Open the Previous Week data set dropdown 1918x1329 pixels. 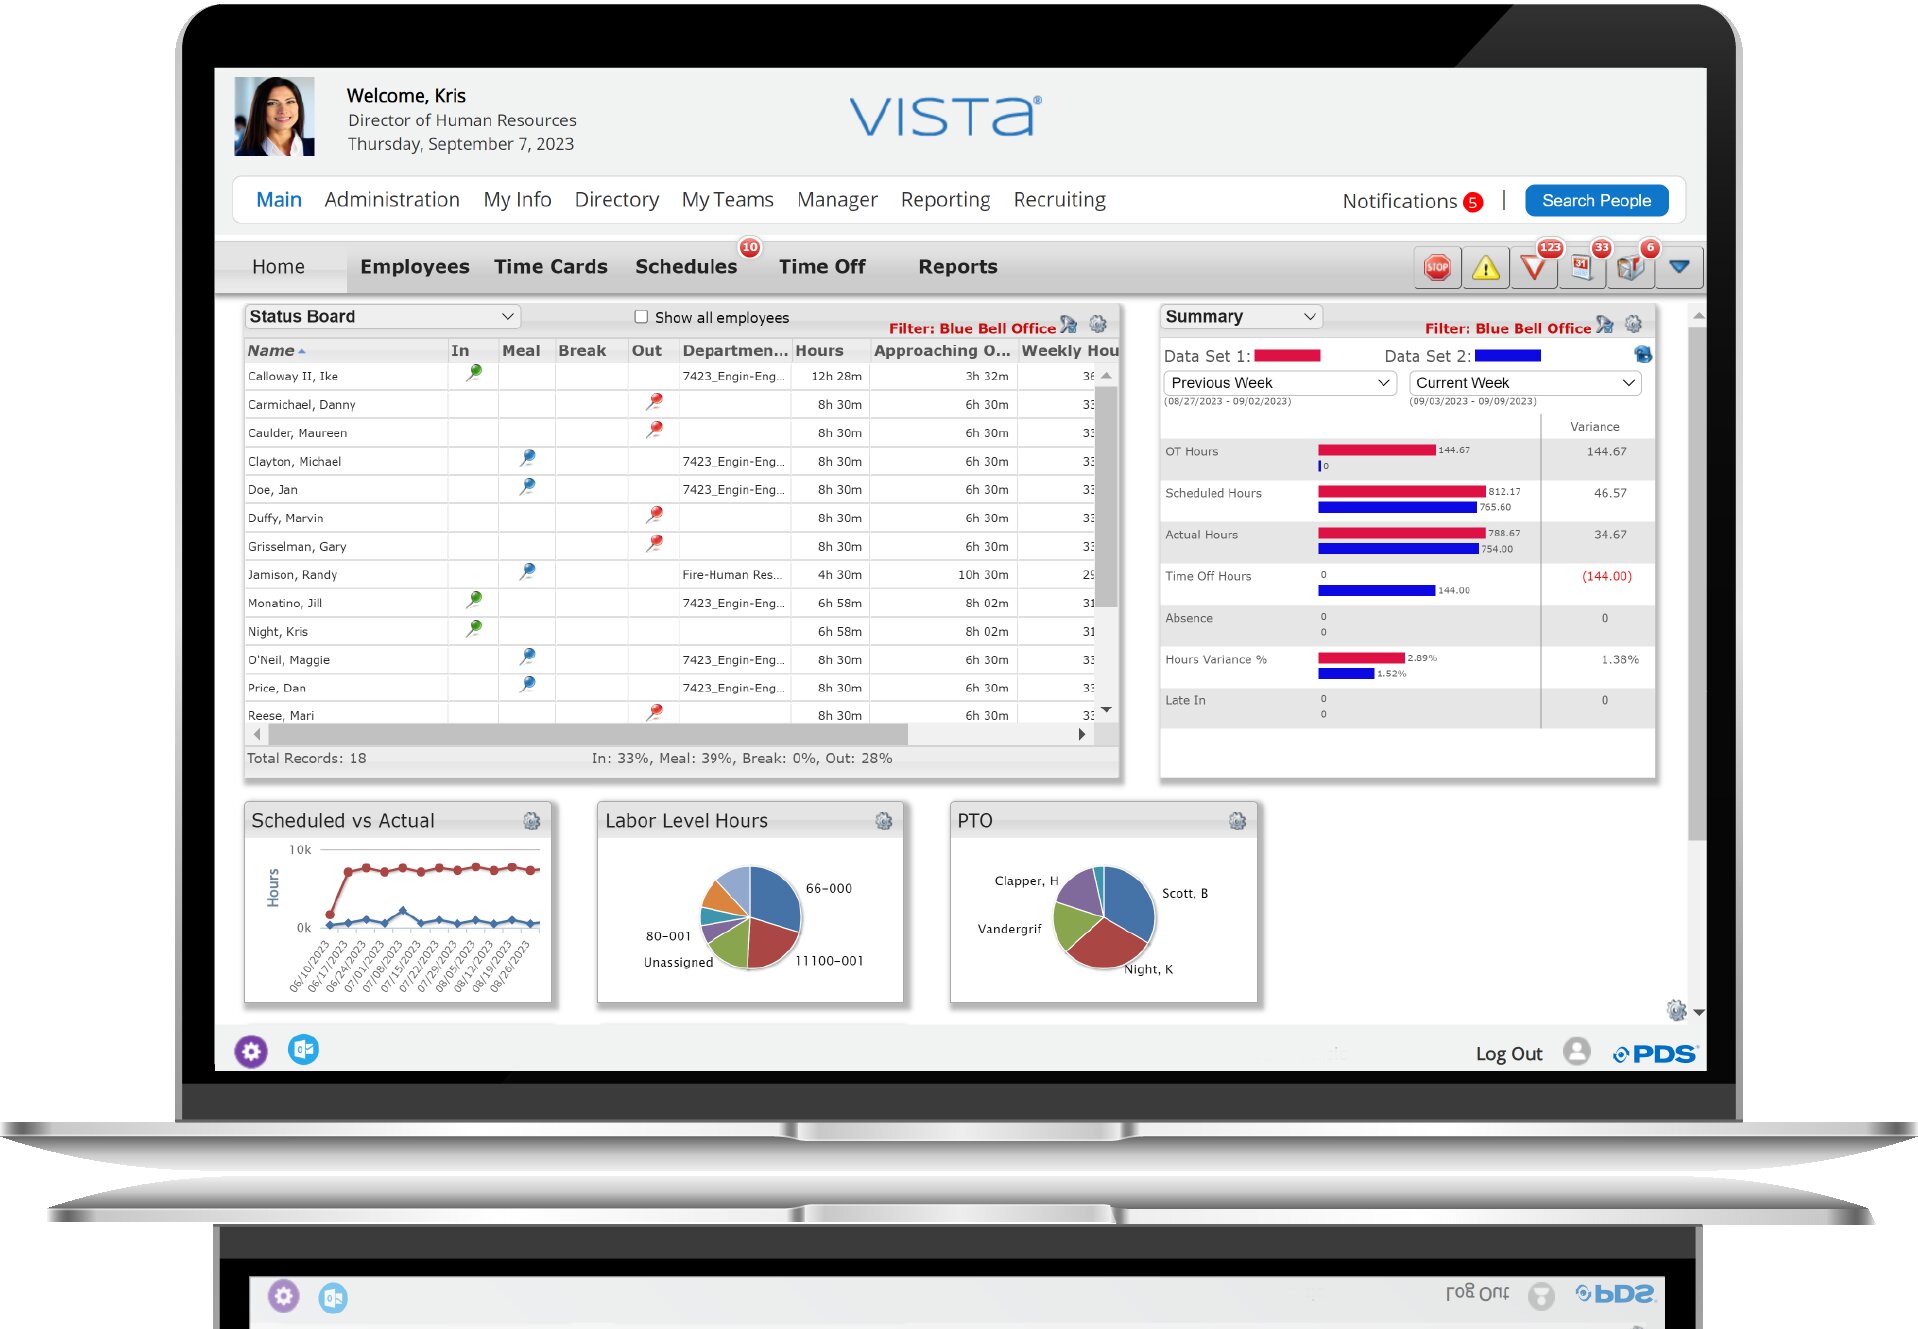click(1279, 383)
